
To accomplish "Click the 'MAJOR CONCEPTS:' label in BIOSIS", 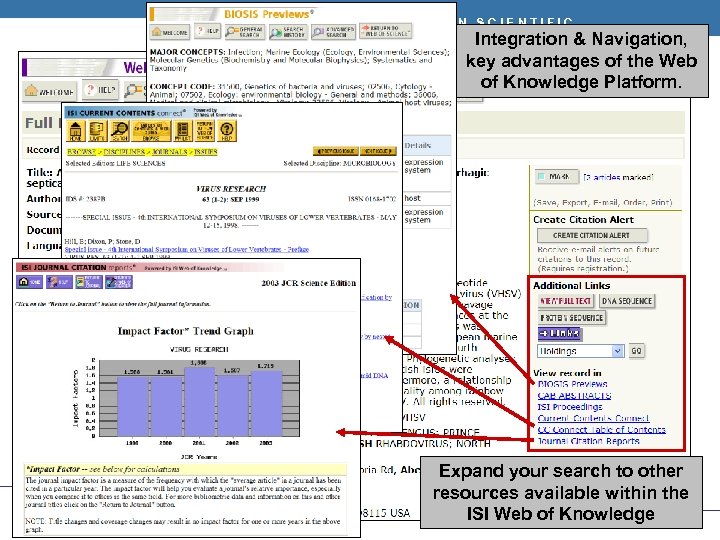I will pos(187,52).
